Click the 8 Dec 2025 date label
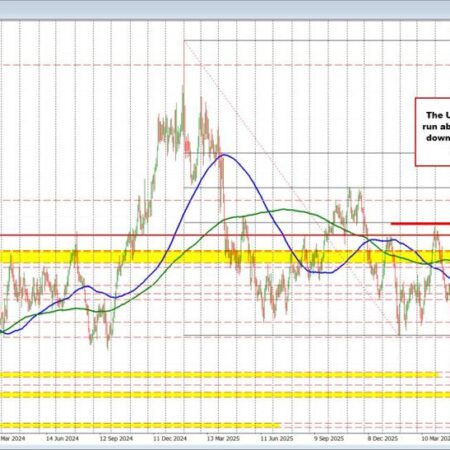Image resolution: width=450 pixels, height=450 pixels. point(383,438)
